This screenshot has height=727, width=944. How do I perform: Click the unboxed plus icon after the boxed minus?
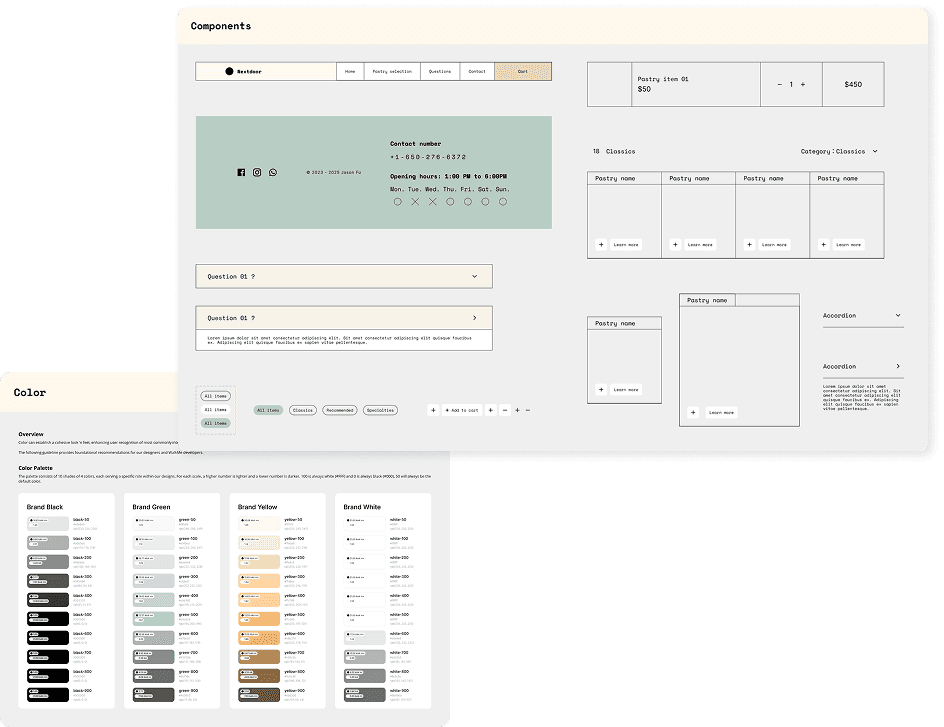pyautogui.click(x=517, y=410)
